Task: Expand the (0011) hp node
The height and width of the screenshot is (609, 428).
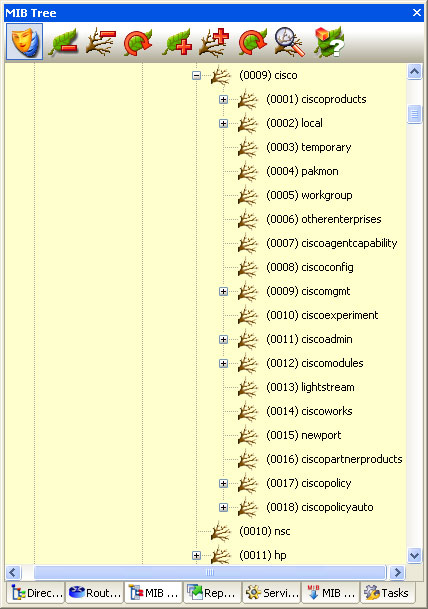Action: coord(197,555)
